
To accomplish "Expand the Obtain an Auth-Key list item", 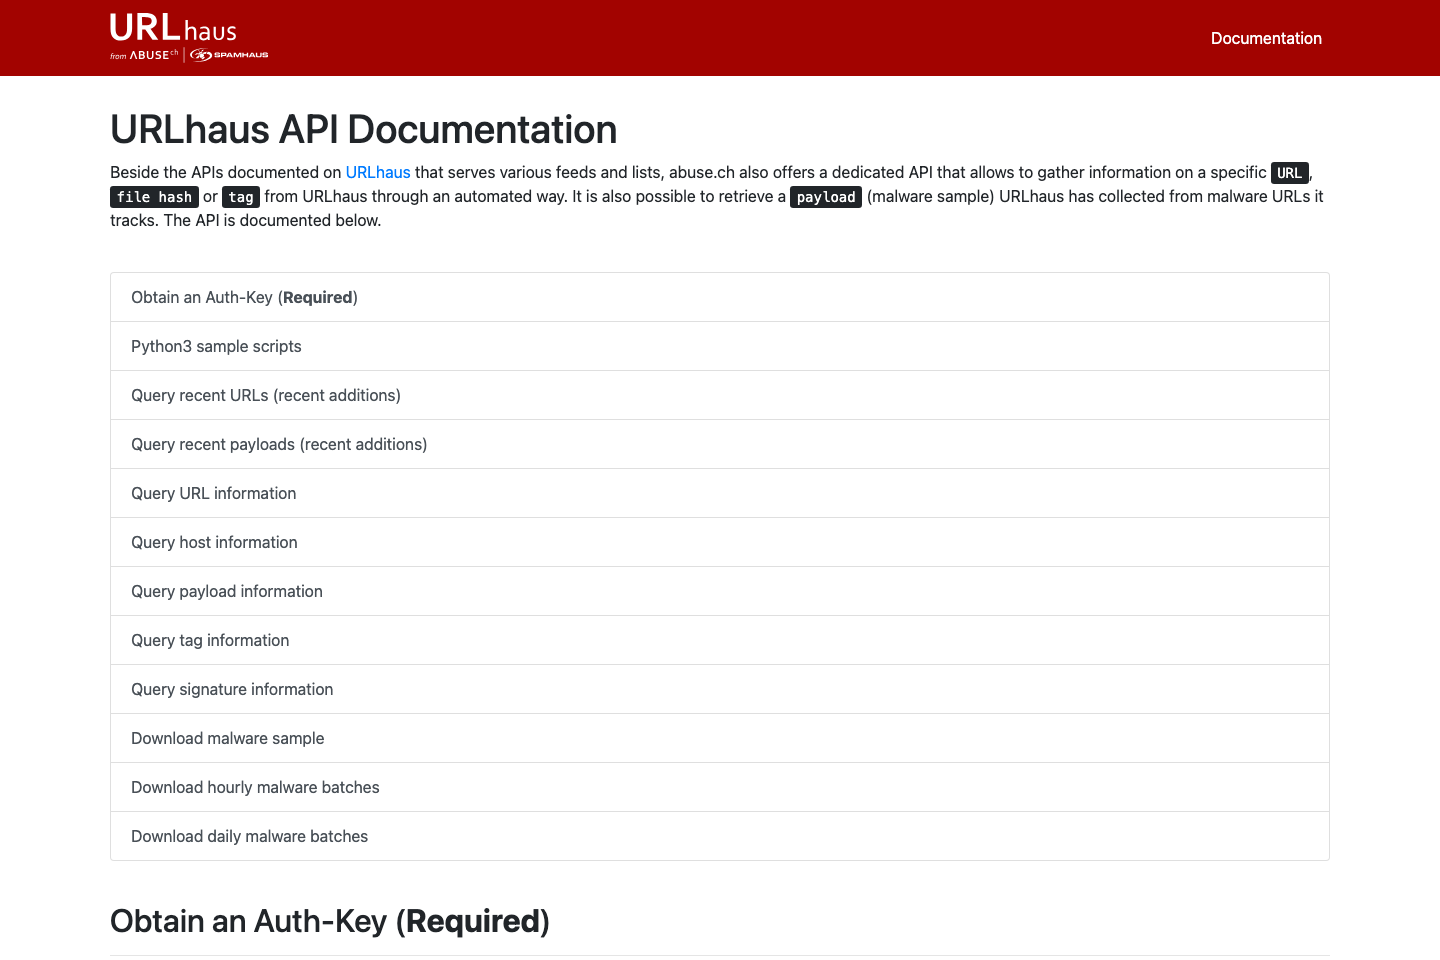I will (244, 297).
